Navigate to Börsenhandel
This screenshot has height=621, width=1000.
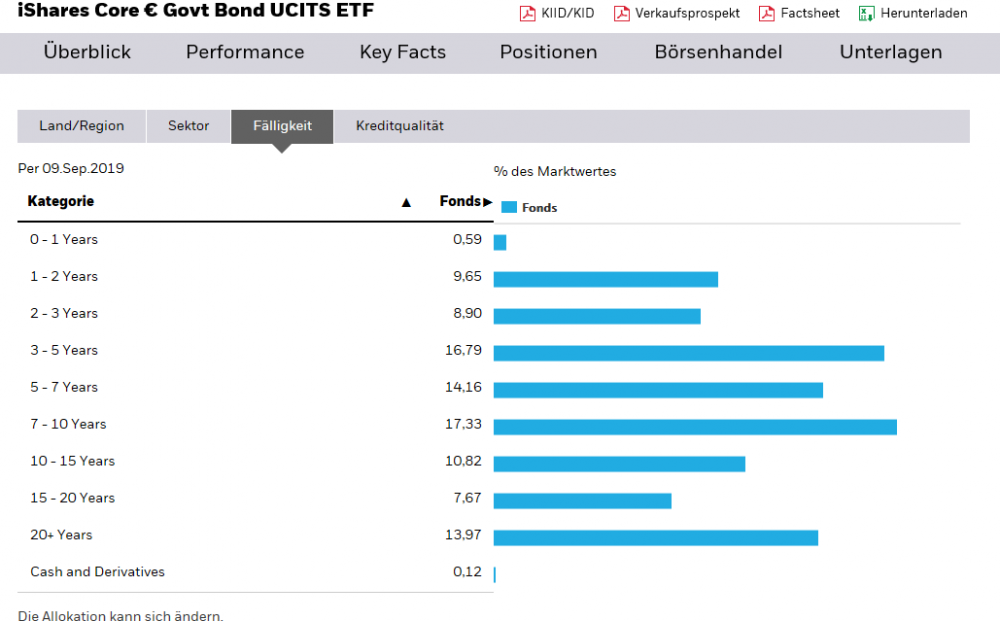tap(718, 52)
